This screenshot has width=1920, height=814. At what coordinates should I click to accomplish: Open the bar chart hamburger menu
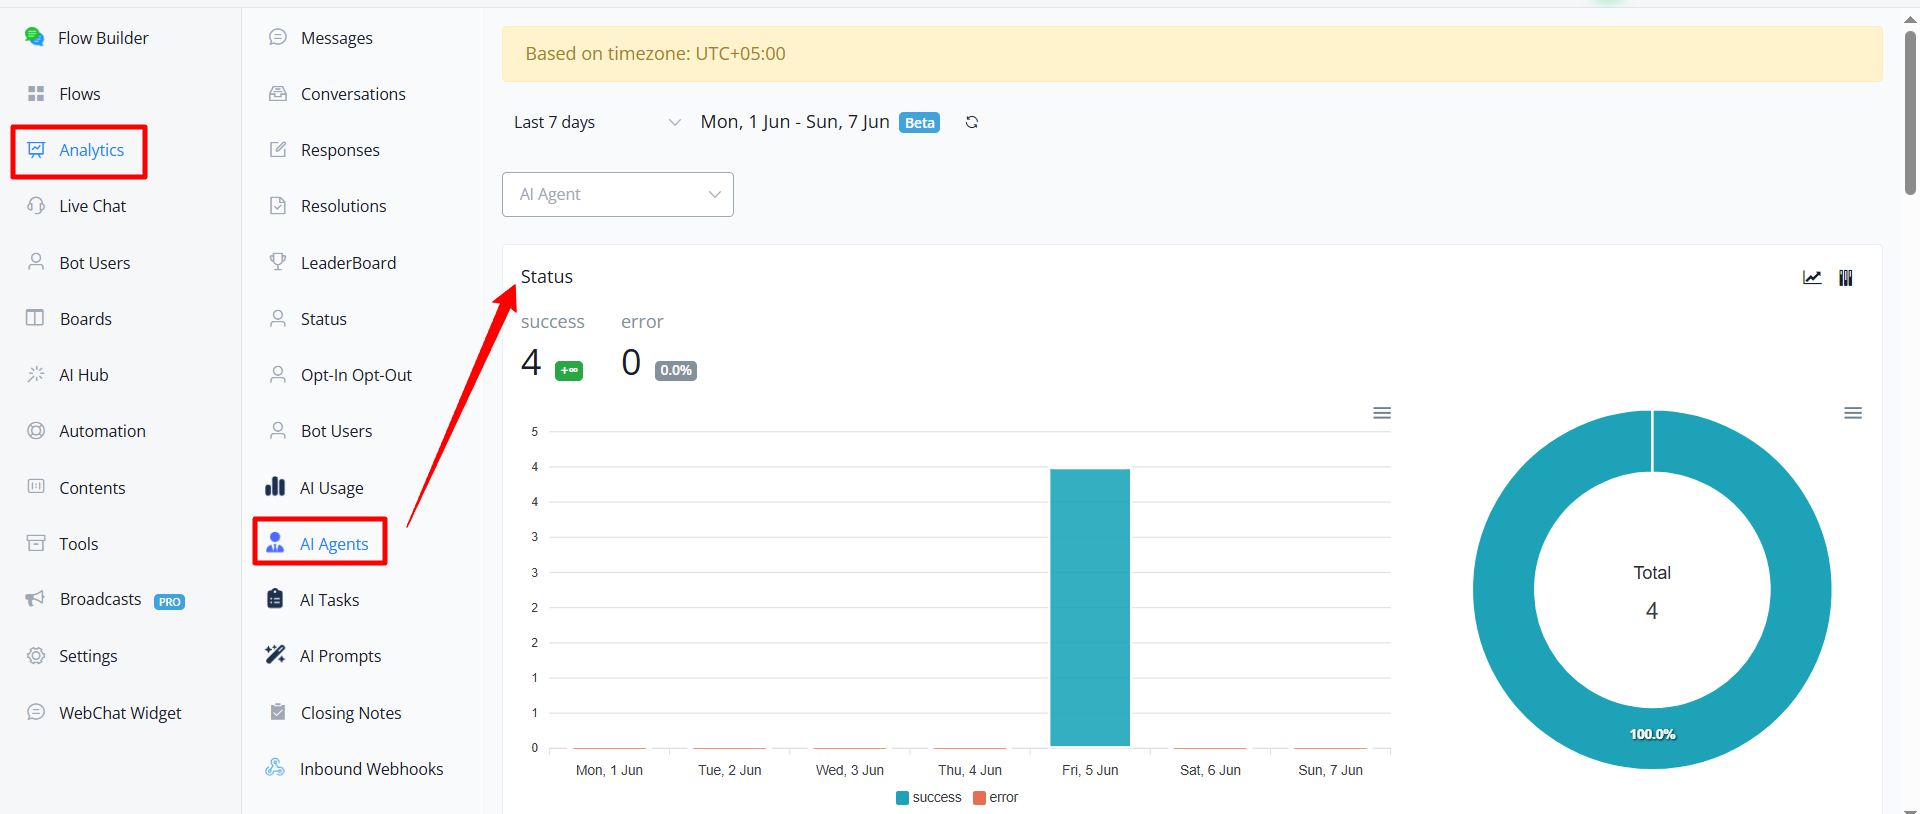[x=1382, y=413]
